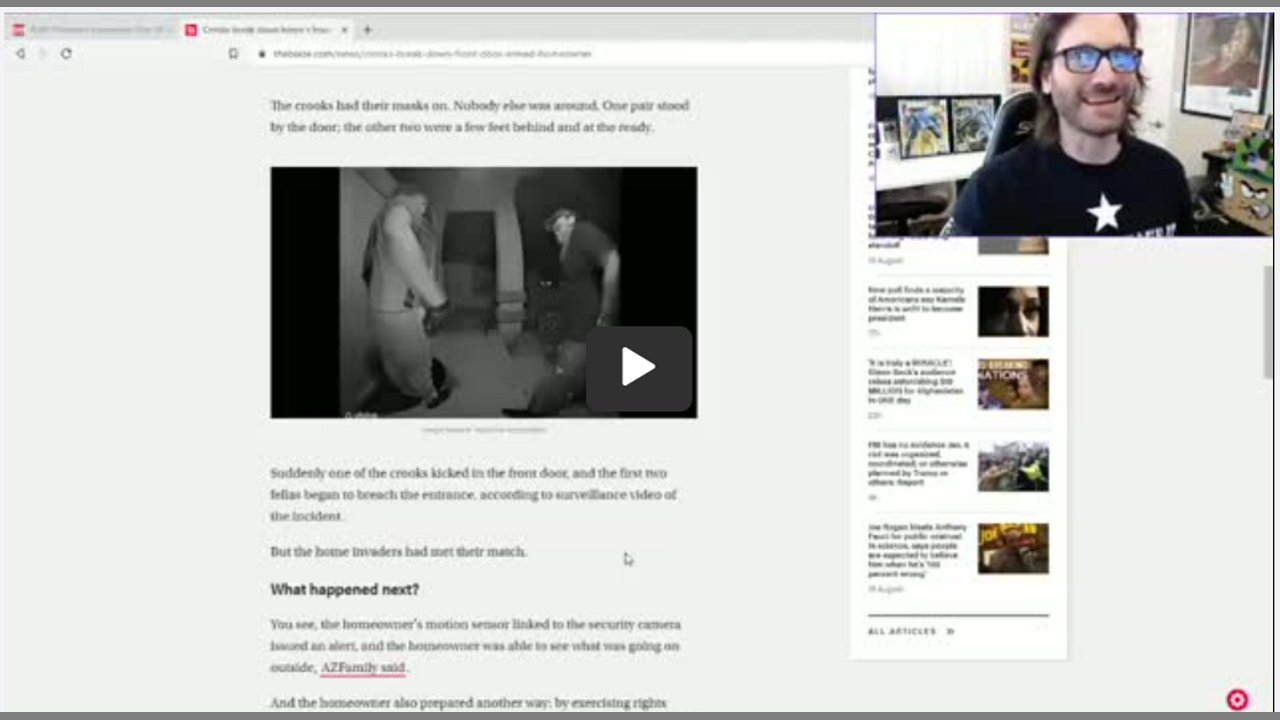Viewport: 1280px width, 720px height.
Task: Reload the page with the refresh icon
Action: pos(66,54)
